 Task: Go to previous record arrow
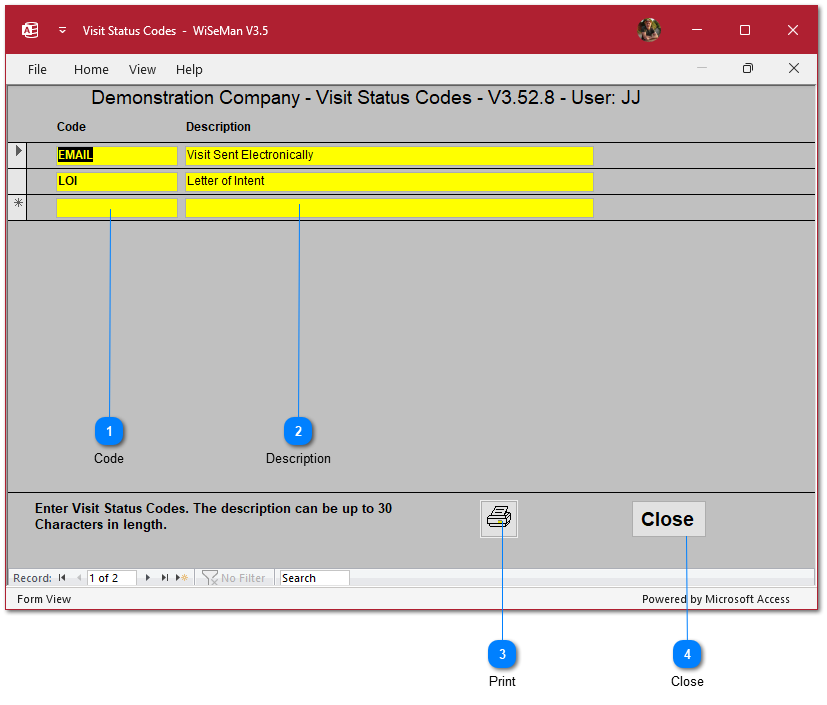point(79,578)
